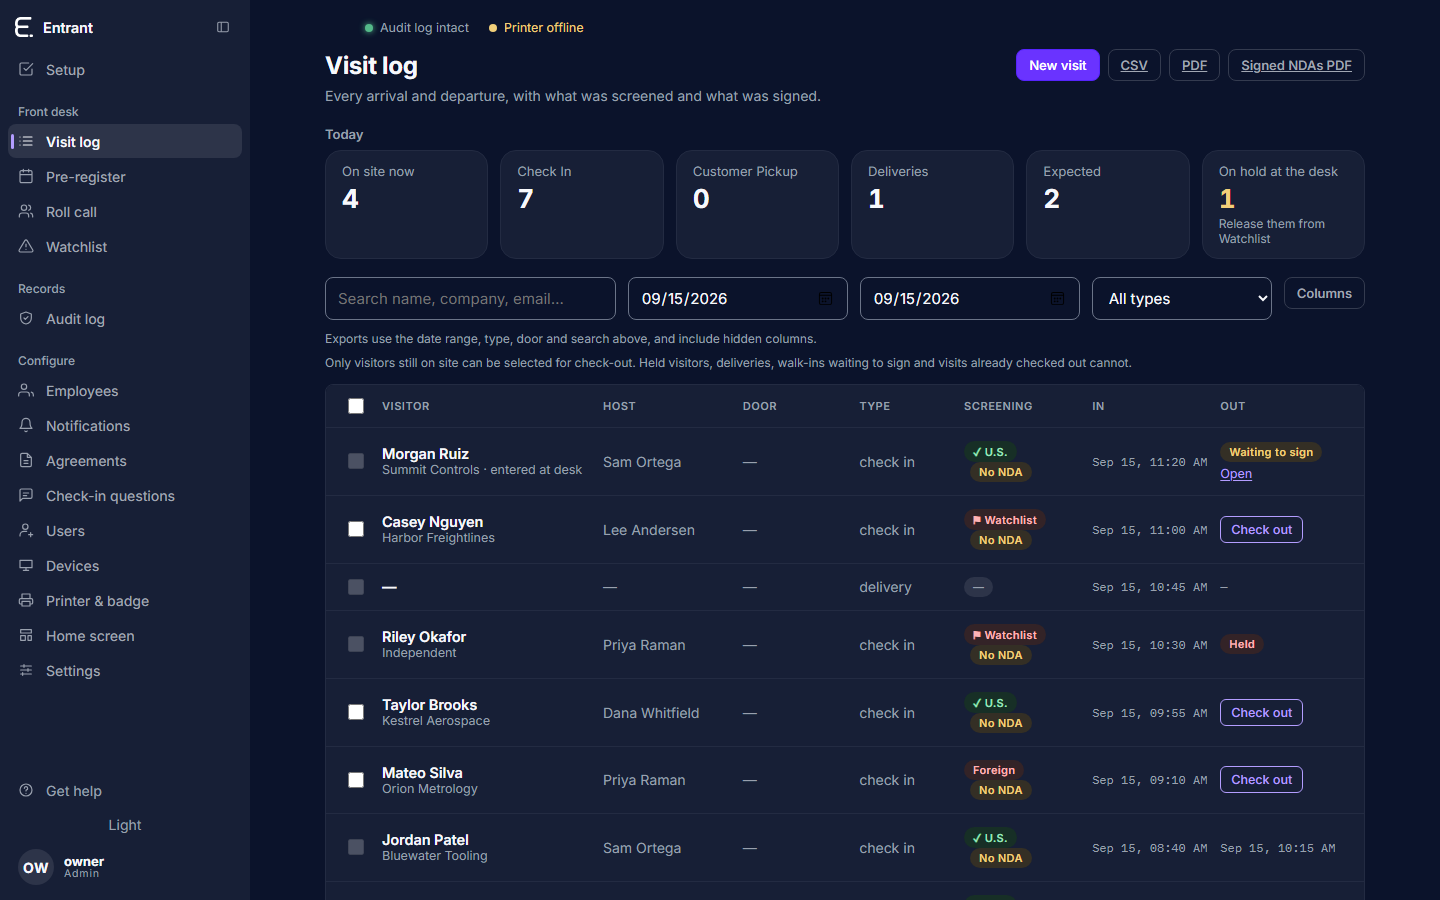
Task: Click the Home screen layout icon
Action: [26, 635]
